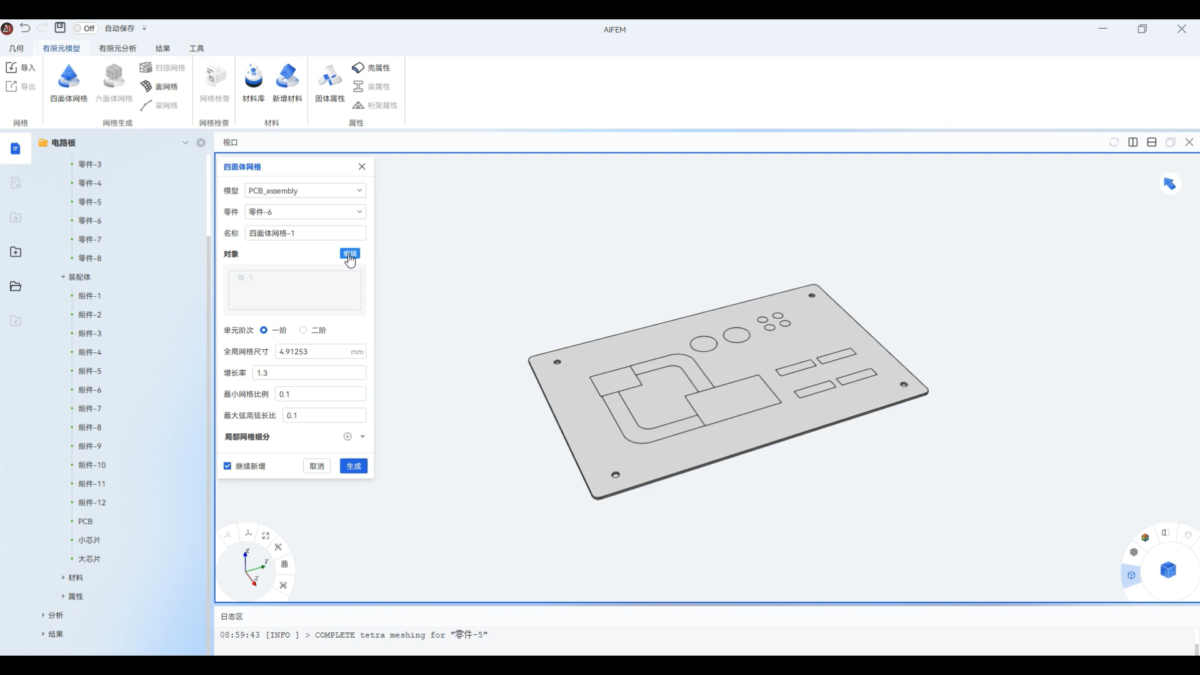Click 取消 cancel button
The width and height of the screenshot is (1200, 675).
pos(317,466)
